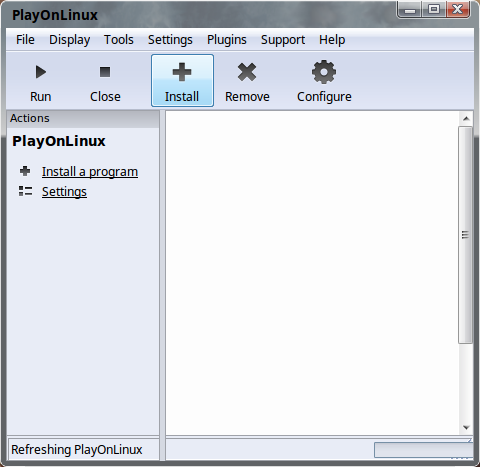The image size is (480, 467).
Task: Click the Install plus toolbar button
Action: 182,80
